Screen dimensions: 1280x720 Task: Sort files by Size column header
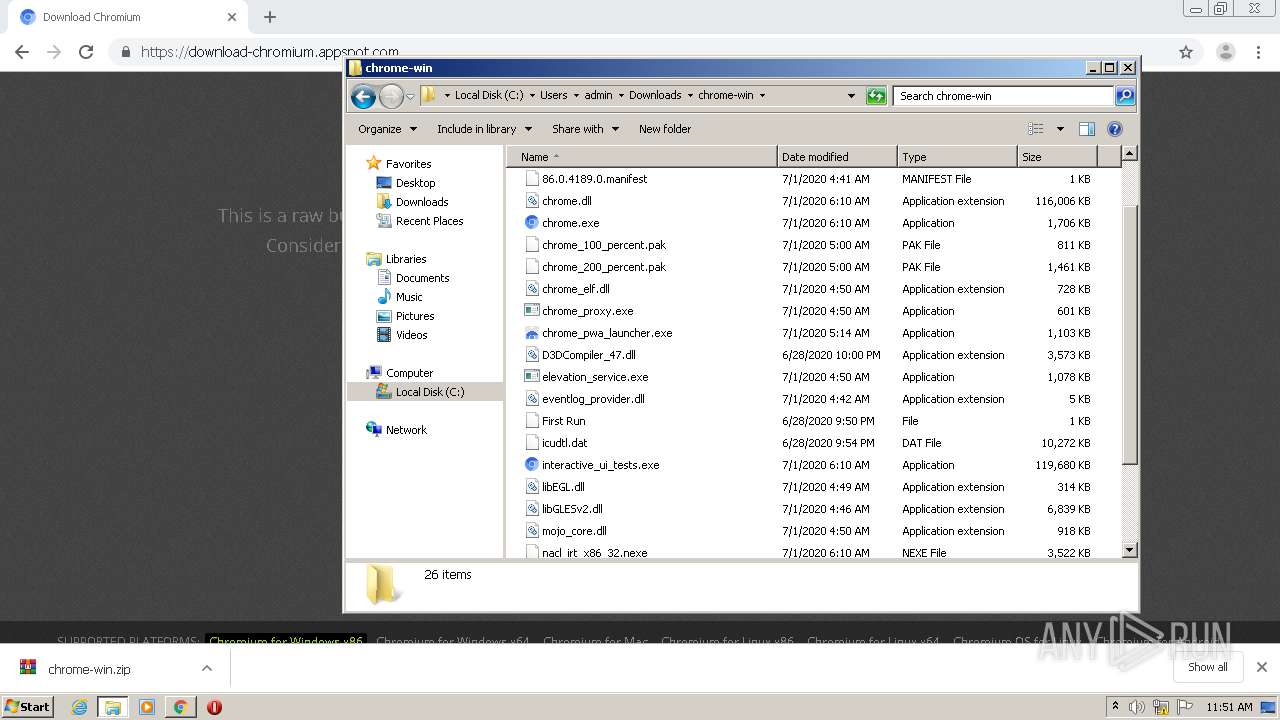pyautogui.click(x=1057, y=157)
